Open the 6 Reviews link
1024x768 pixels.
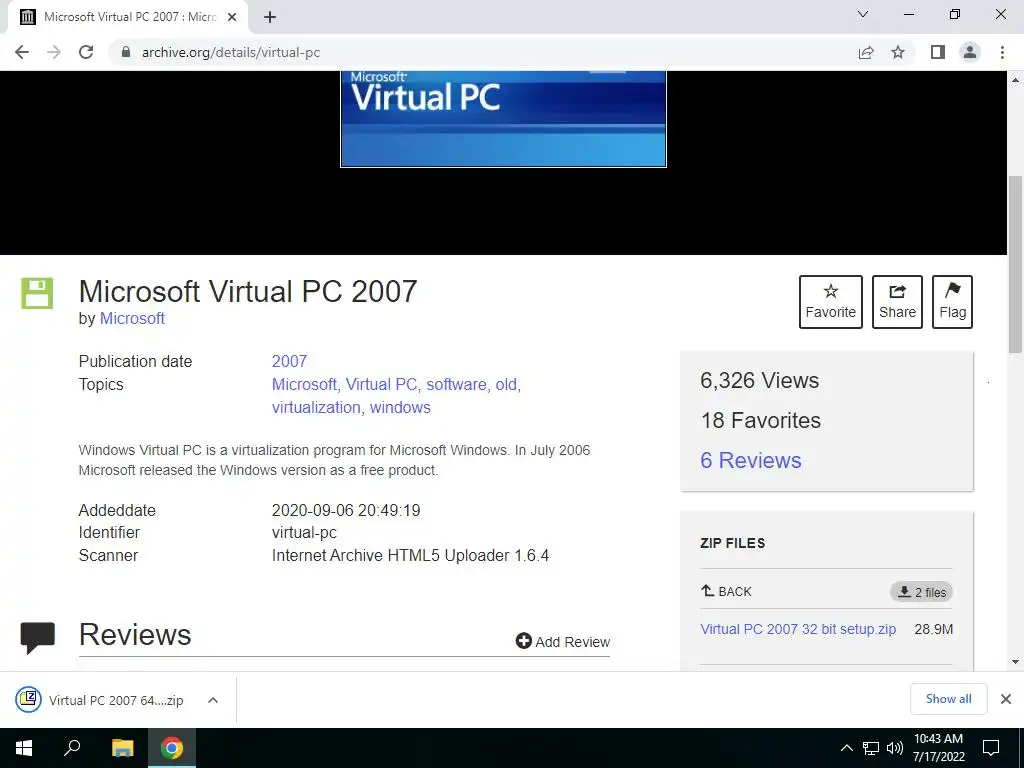click(750, 460)
